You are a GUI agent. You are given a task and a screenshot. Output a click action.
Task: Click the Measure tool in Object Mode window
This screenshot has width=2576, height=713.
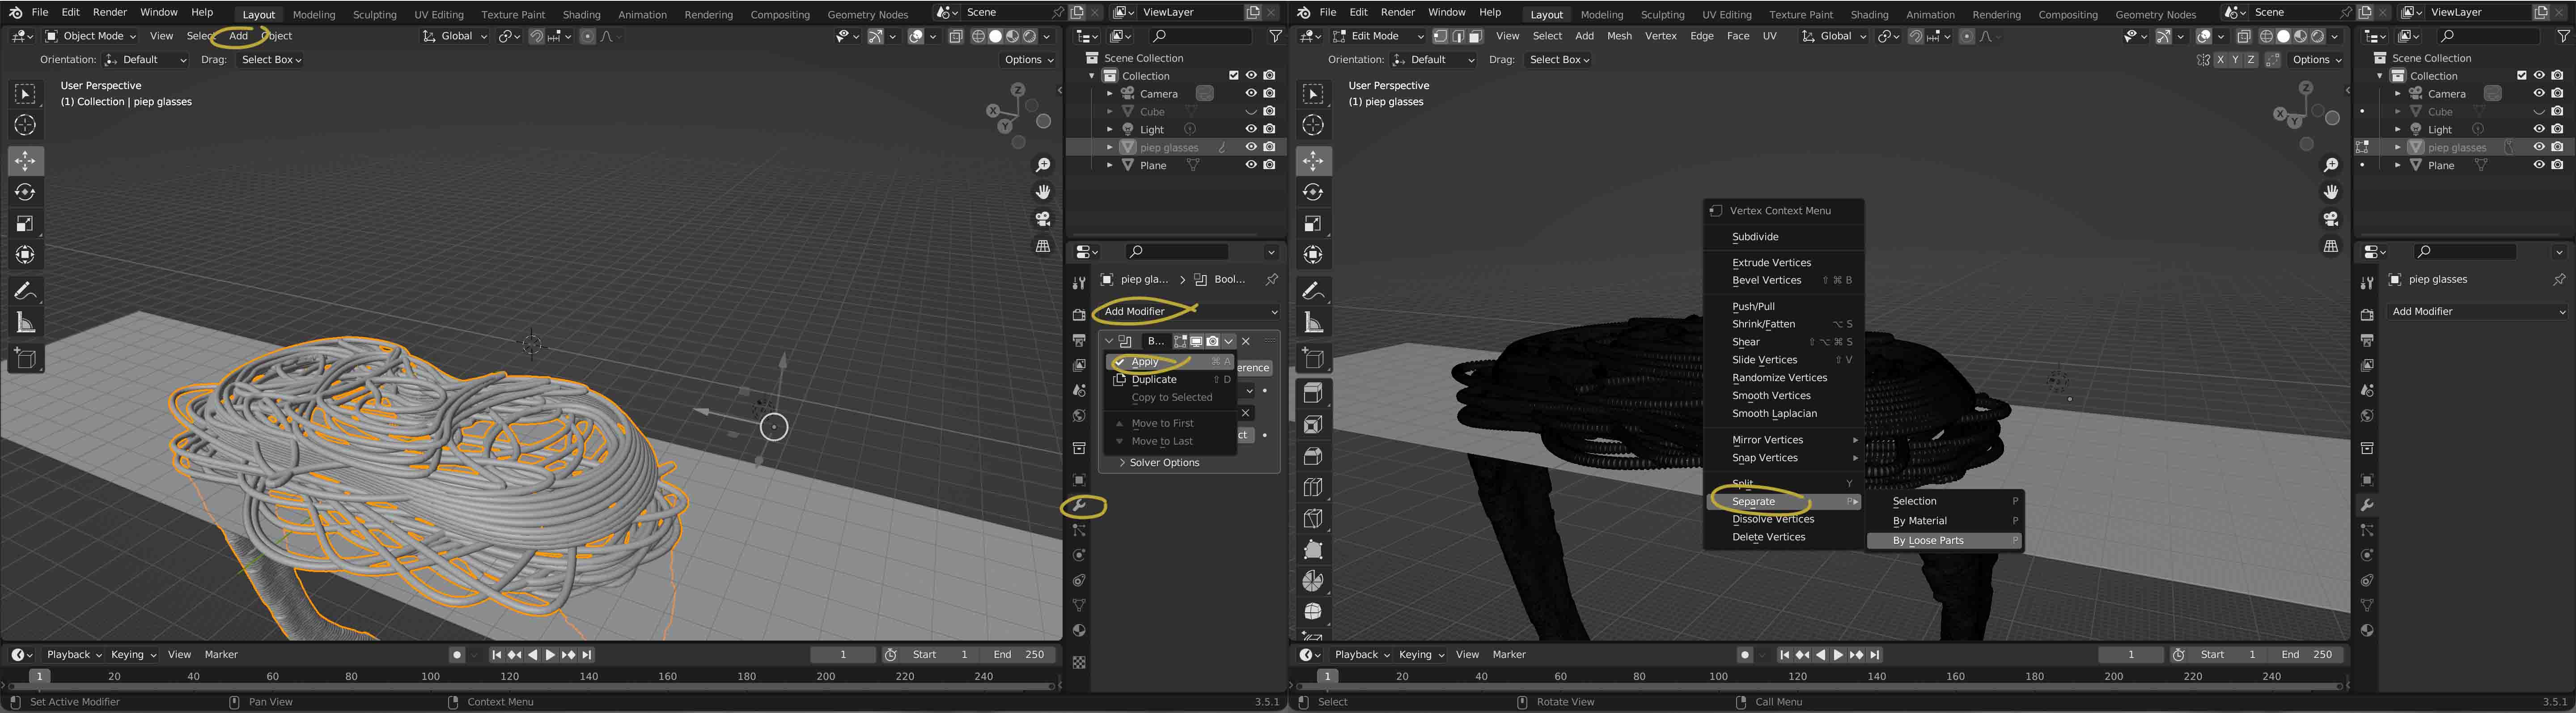pyautogui.click(x=26, y=323)
